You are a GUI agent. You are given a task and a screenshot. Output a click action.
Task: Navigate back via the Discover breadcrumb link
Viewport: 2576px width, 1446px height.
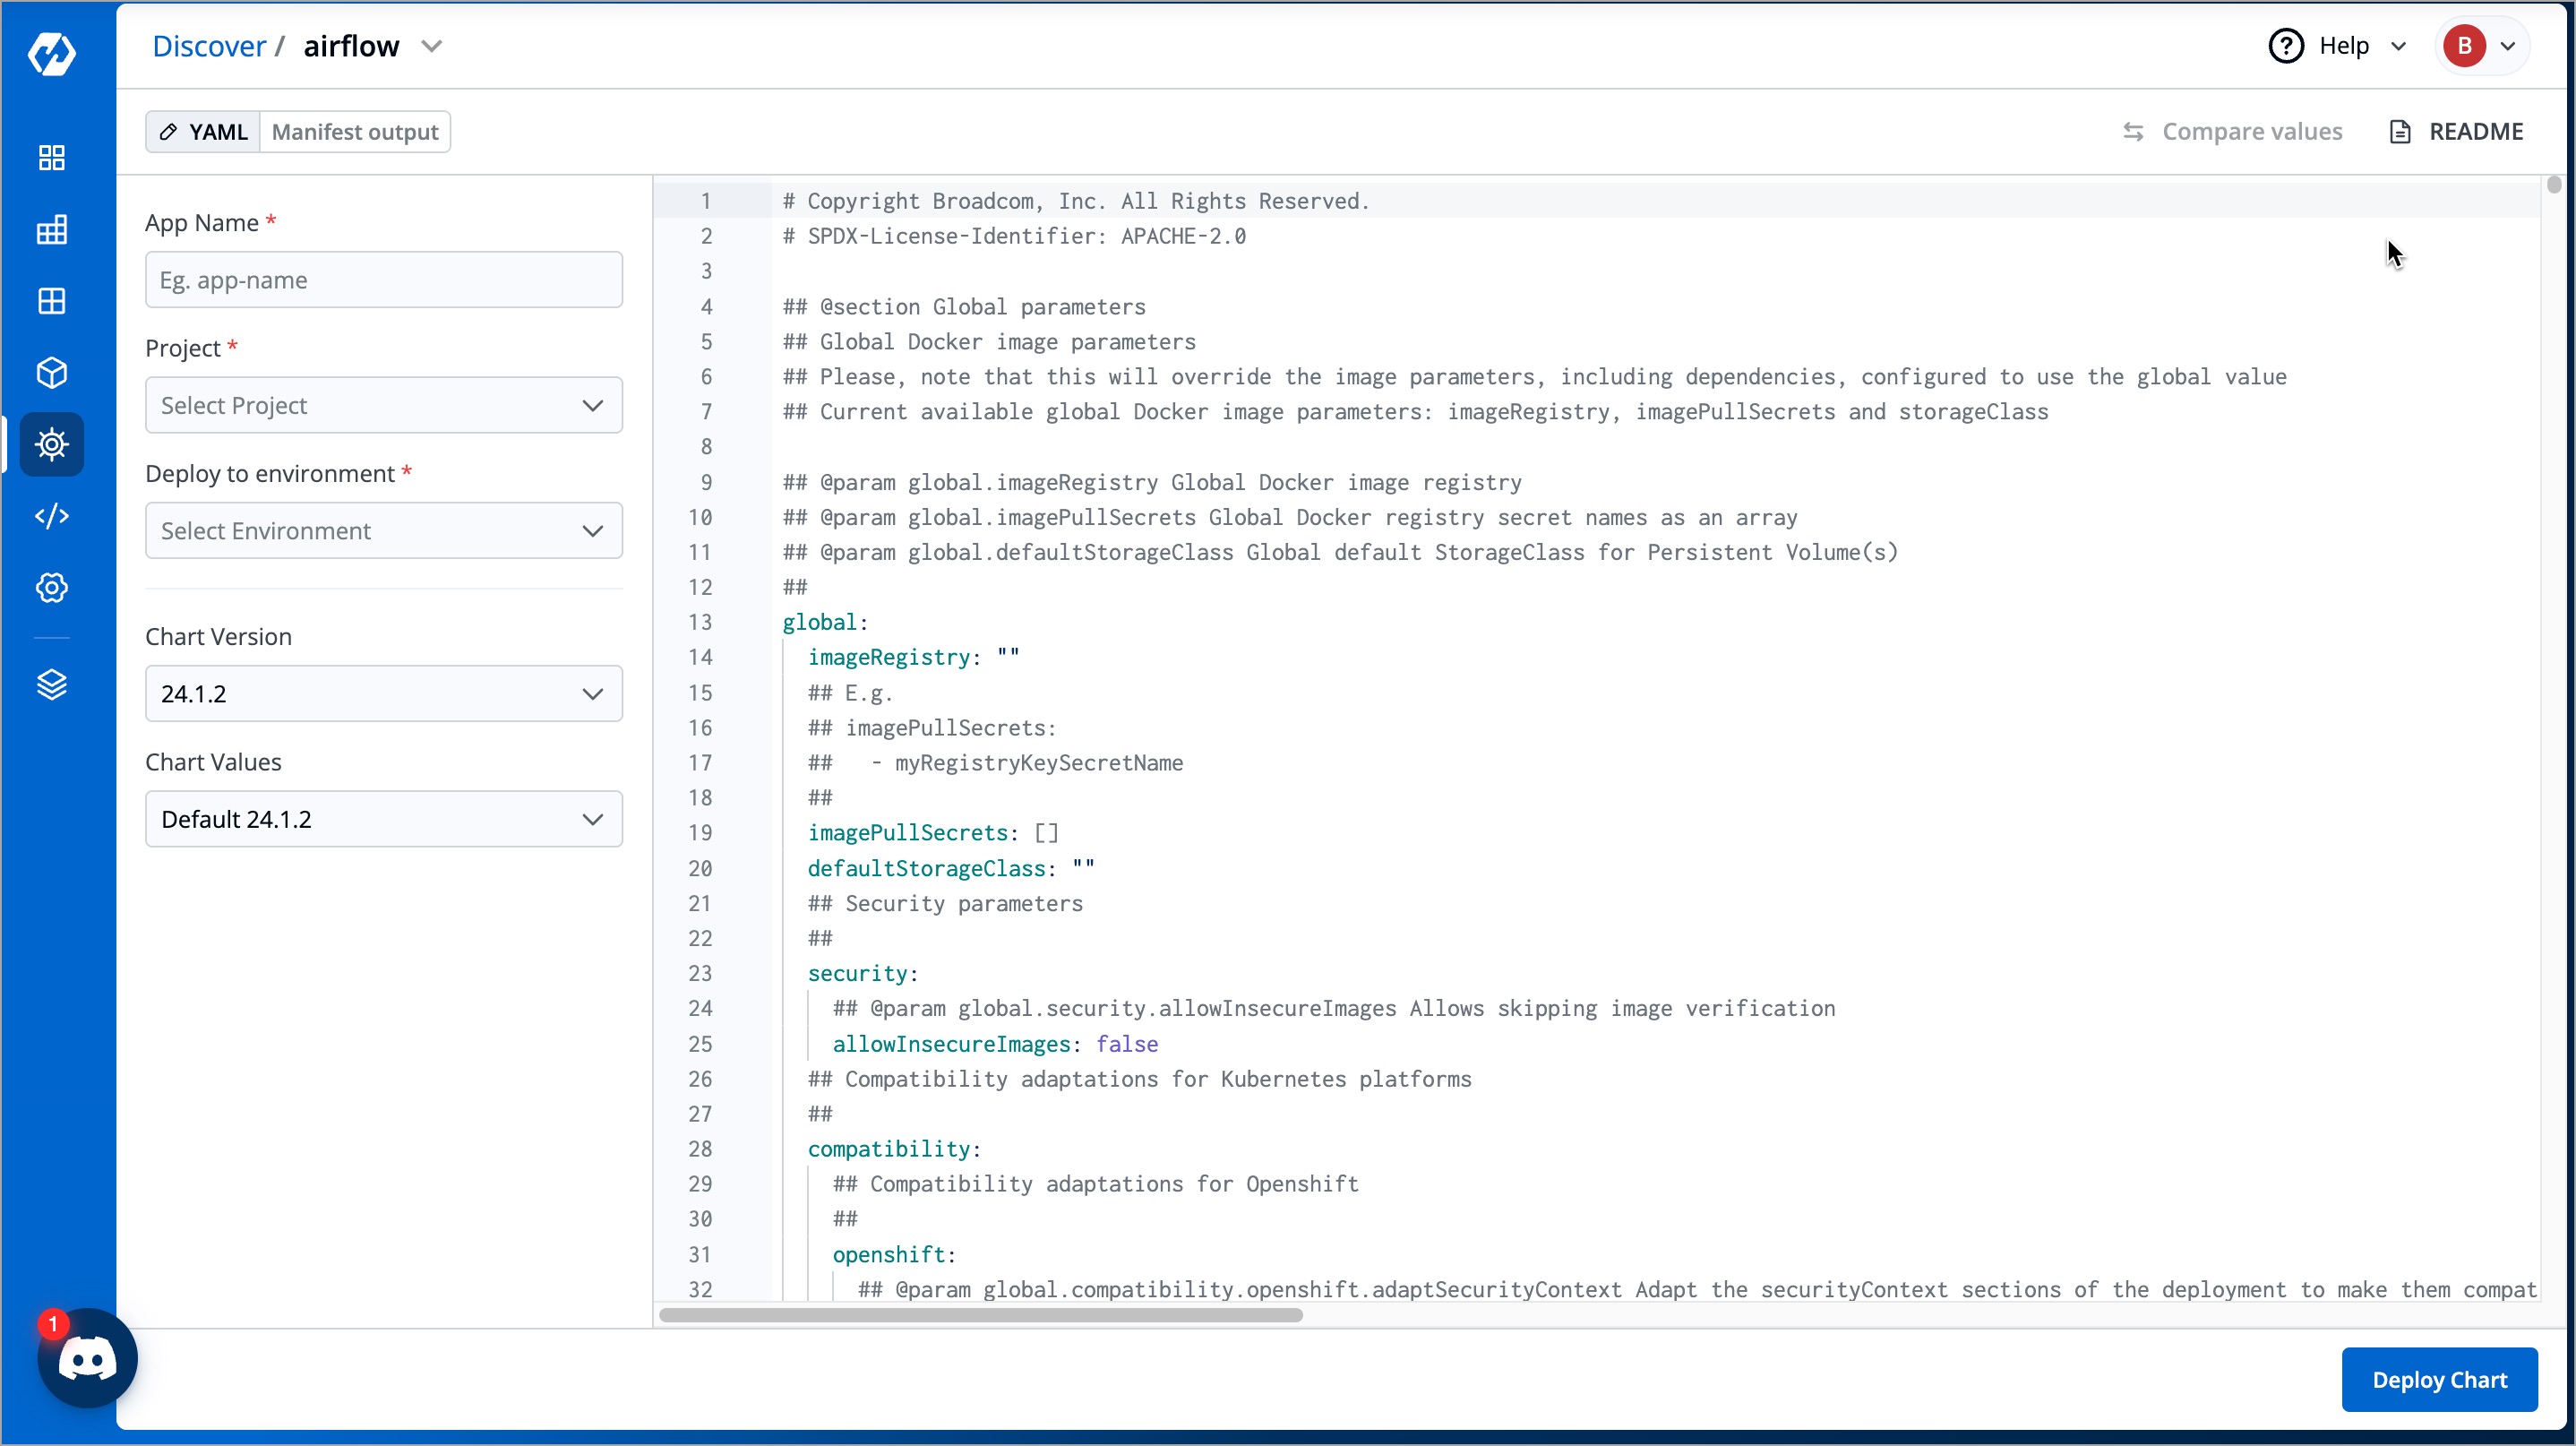(x=208, y=45)
